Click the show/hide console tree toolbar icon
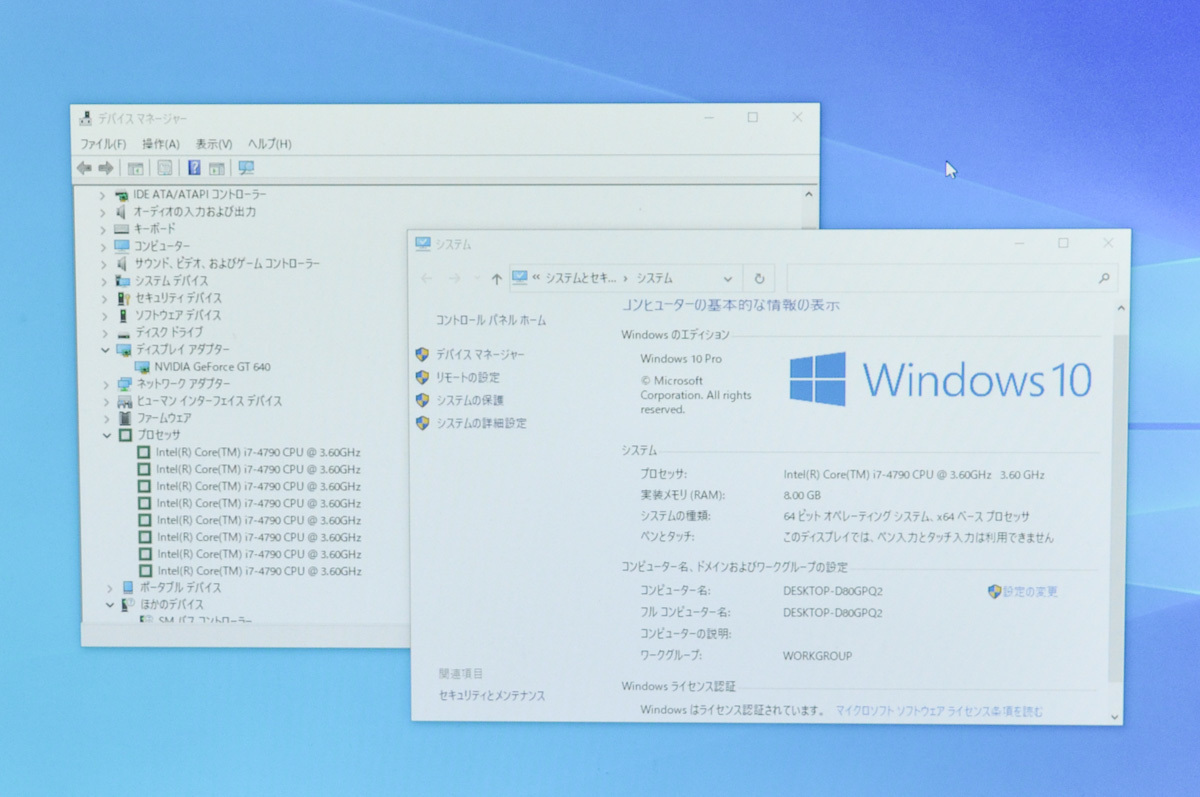 point(135,168)
